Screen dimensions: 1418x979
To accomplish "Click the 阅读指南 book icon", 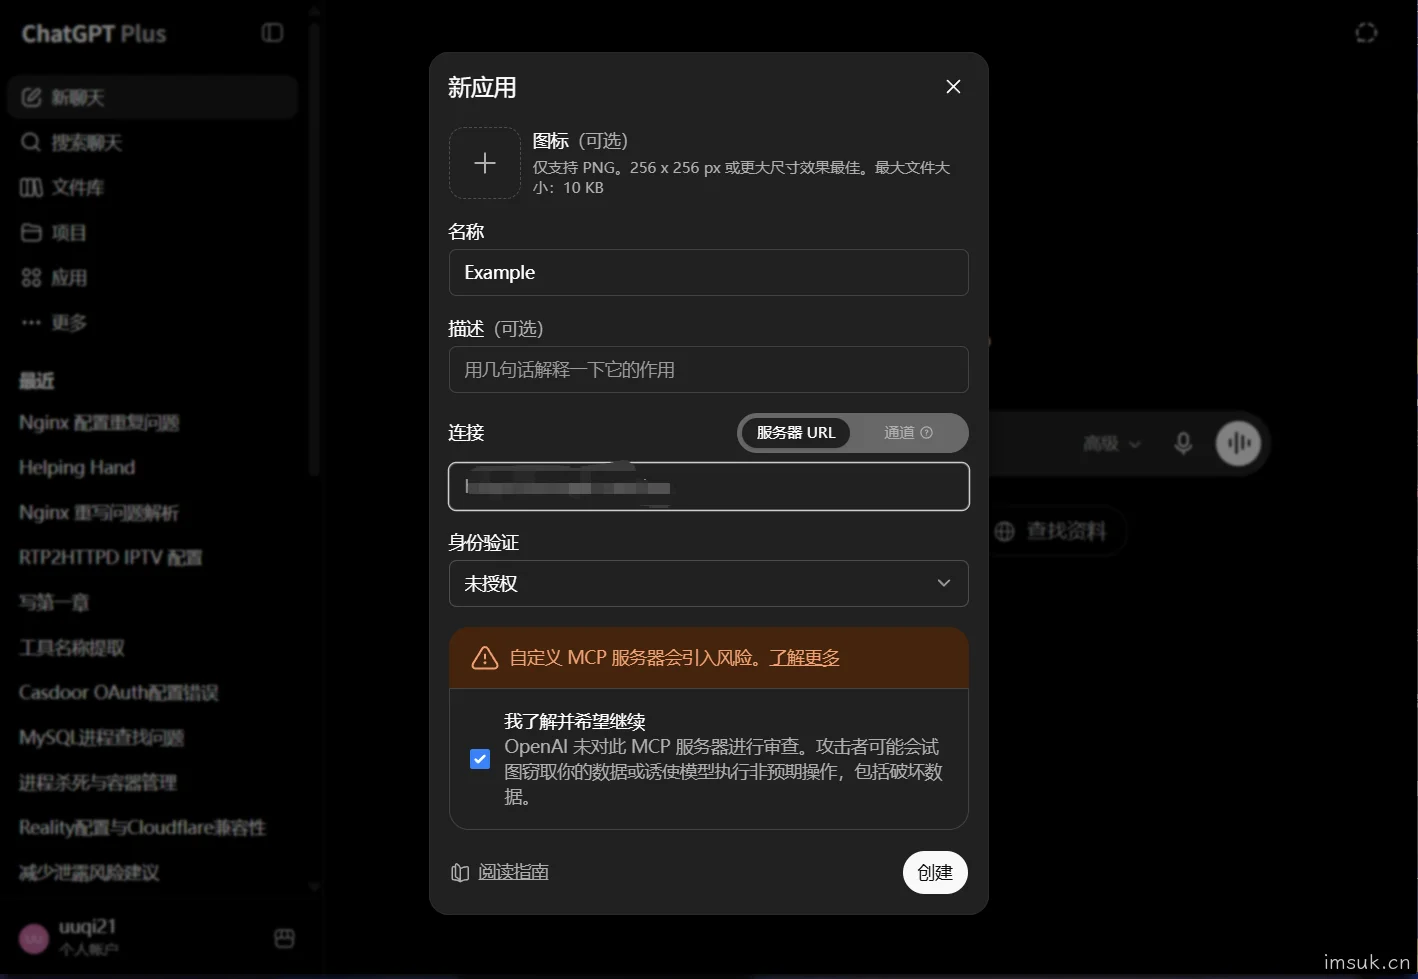I will [x=460, y=872].
